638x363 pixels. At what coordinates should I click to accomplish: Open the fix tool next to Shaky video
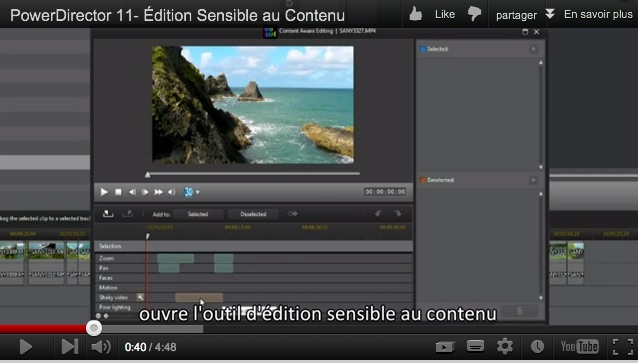[140, 297]
